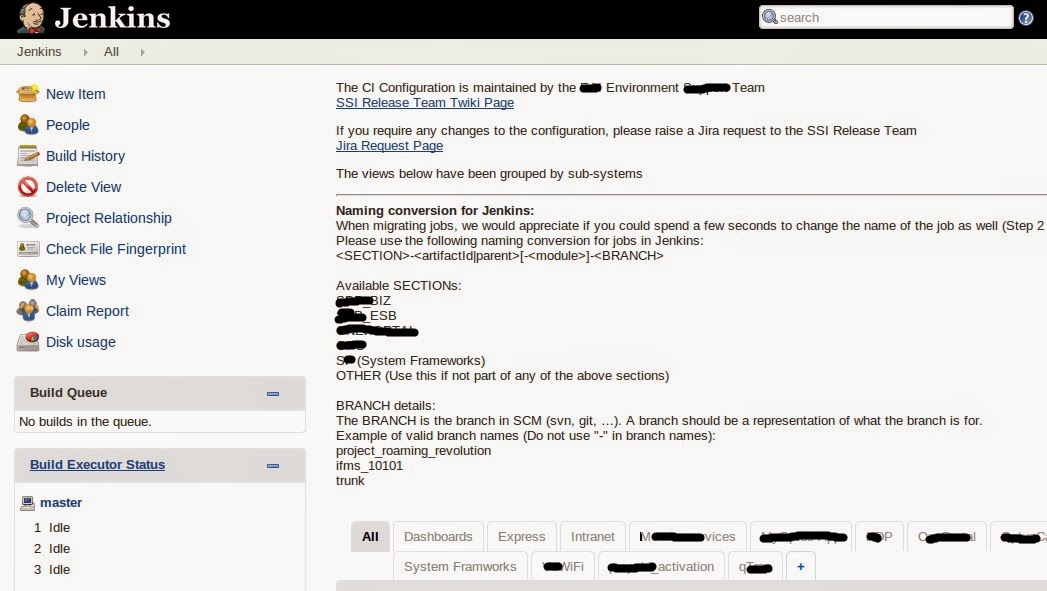Screen dimensions: 1047x591
Task: Open Project Relationship link
Action: (109, 218)
